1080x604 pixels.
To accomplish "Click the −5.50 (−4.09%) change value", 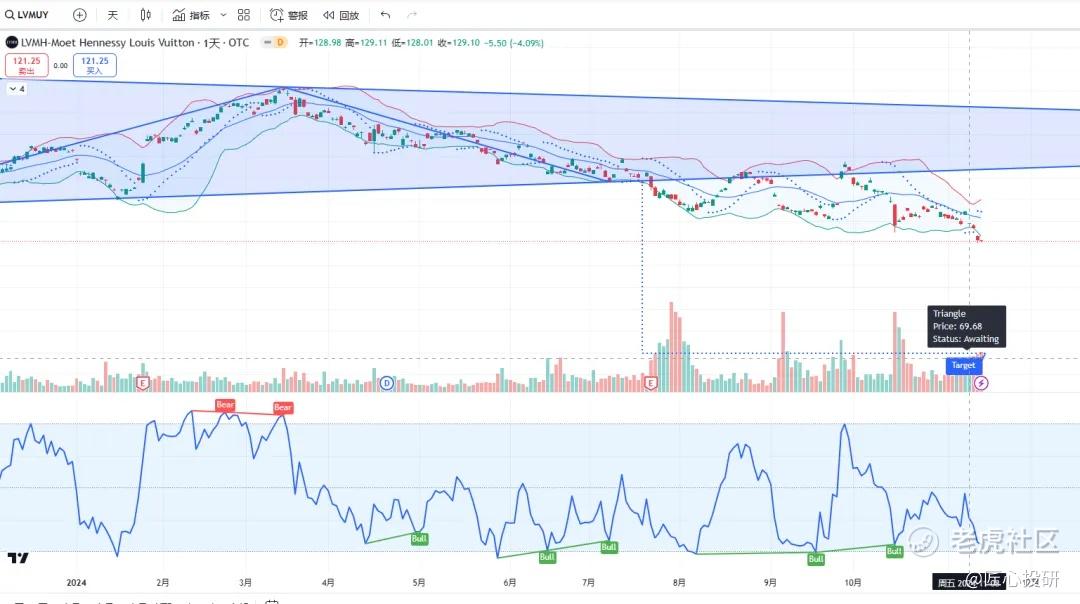I will tap(514, 43).
